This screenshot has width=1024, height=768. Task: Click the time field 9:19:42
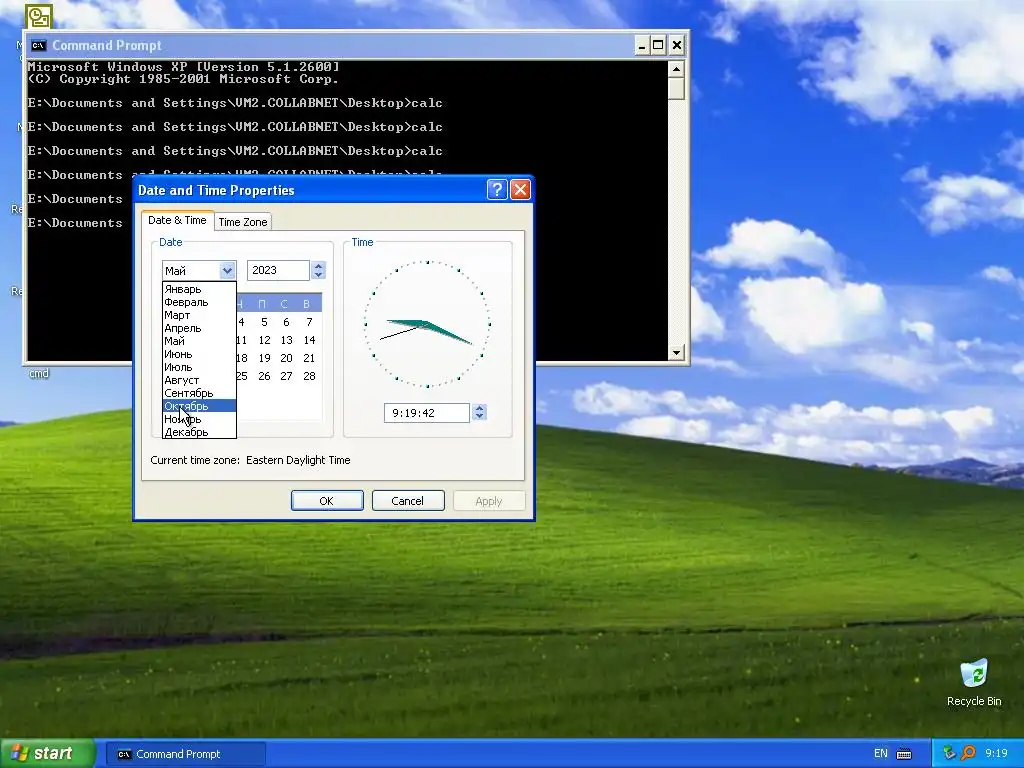tap(426, 413)
